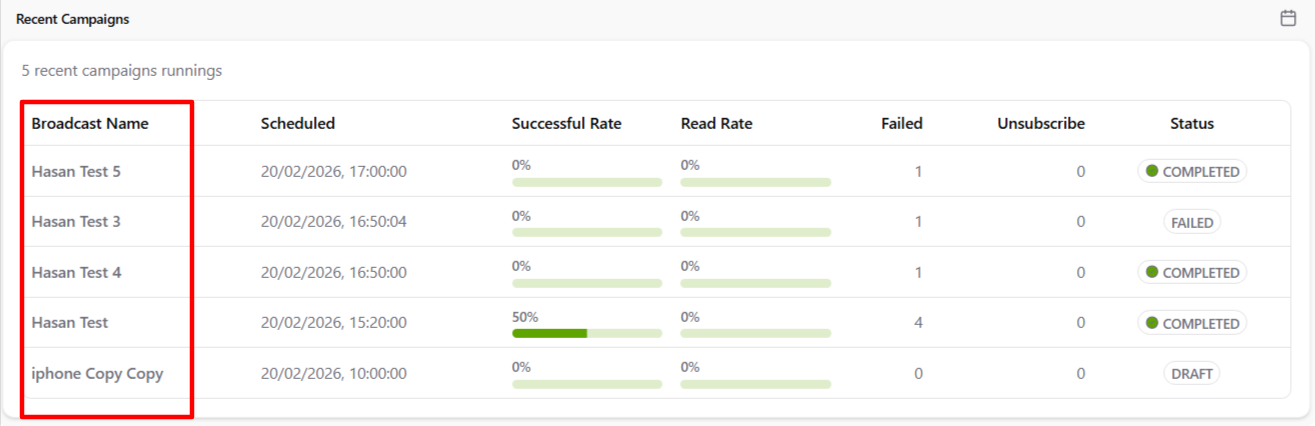Click the Broadcast Name column header
Screen dimensions: 1315x426
90,124
